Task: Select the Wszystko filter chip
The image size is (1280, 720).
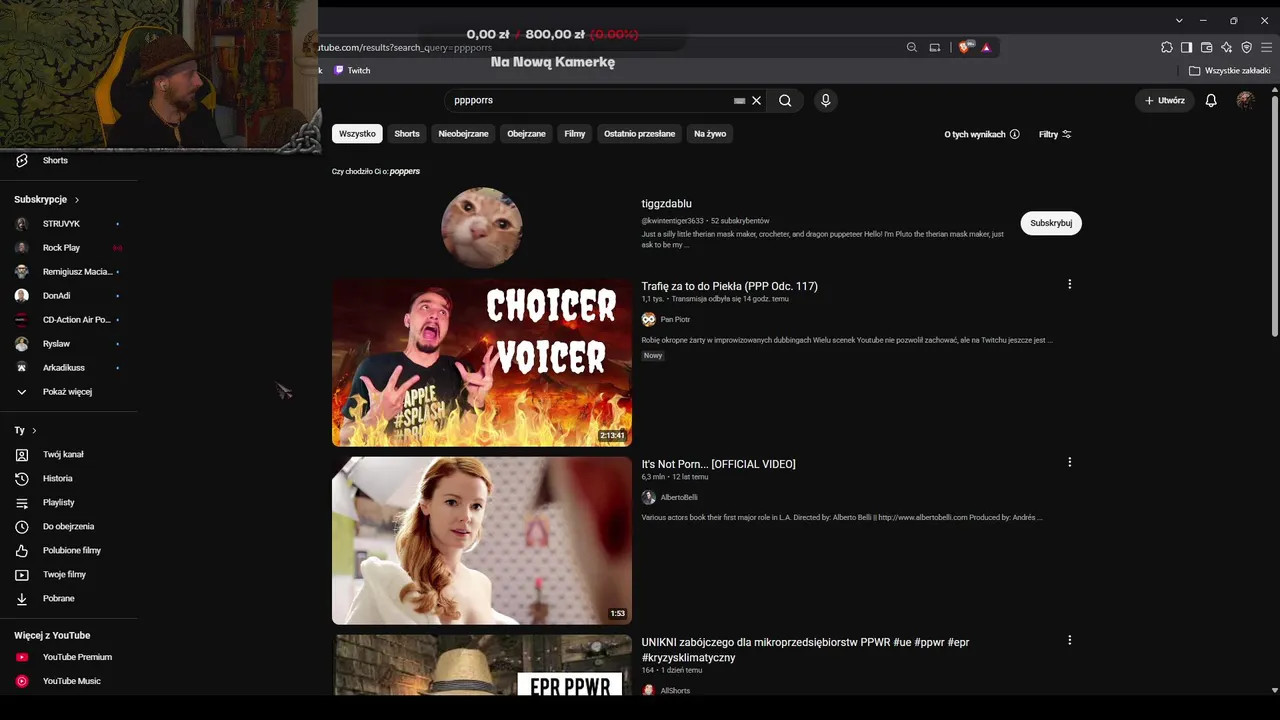Action: click(357, 134)
